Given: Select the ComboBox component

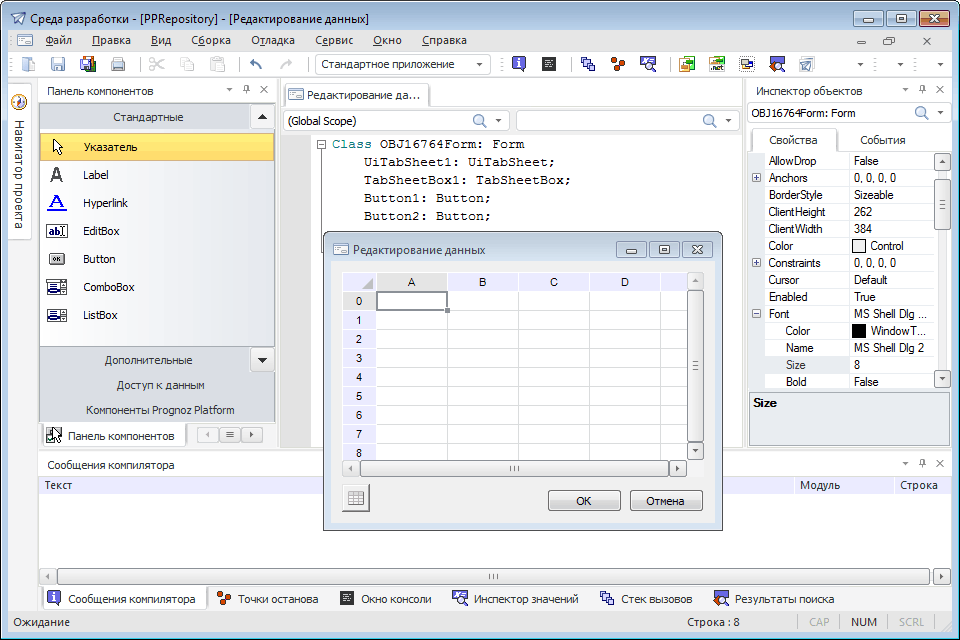Looking at the screenshot, I should point(108,287).
